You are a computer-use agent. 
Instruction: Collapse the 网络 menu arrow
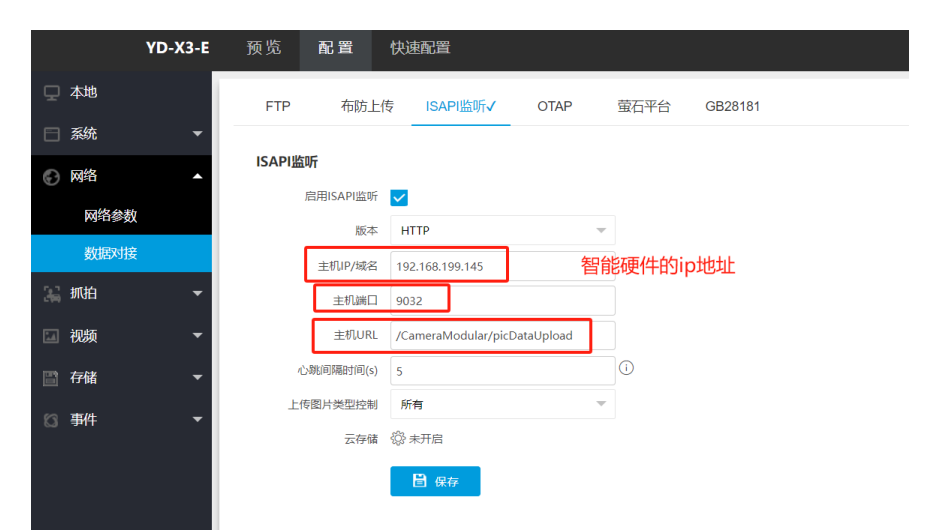click(x=197, y=177)
